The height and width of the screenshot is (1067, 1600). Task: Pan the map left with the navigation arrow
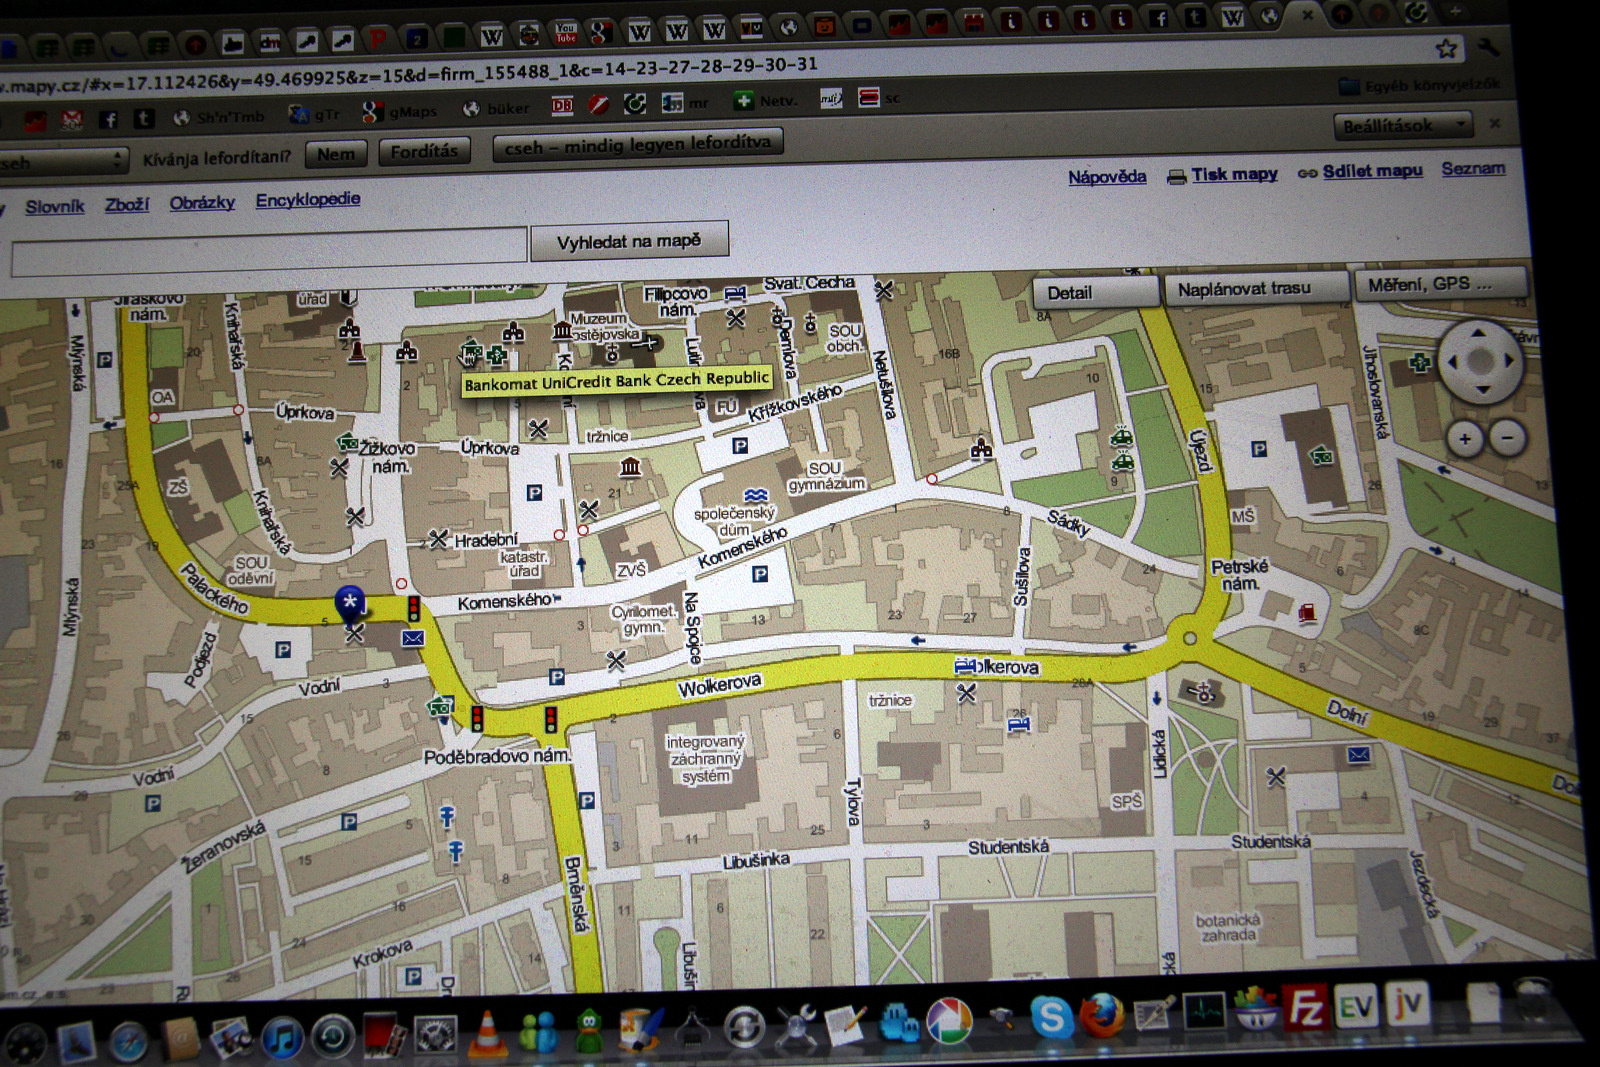pyautogui.click(x=1453, y=362)
